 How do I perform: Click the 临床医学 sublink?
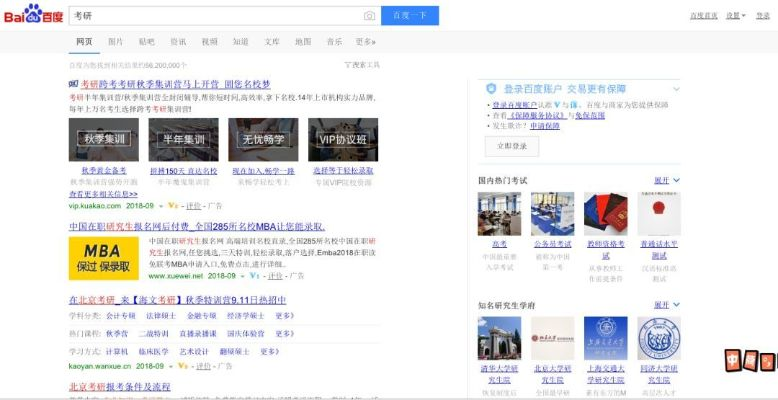tap(154, 351)
